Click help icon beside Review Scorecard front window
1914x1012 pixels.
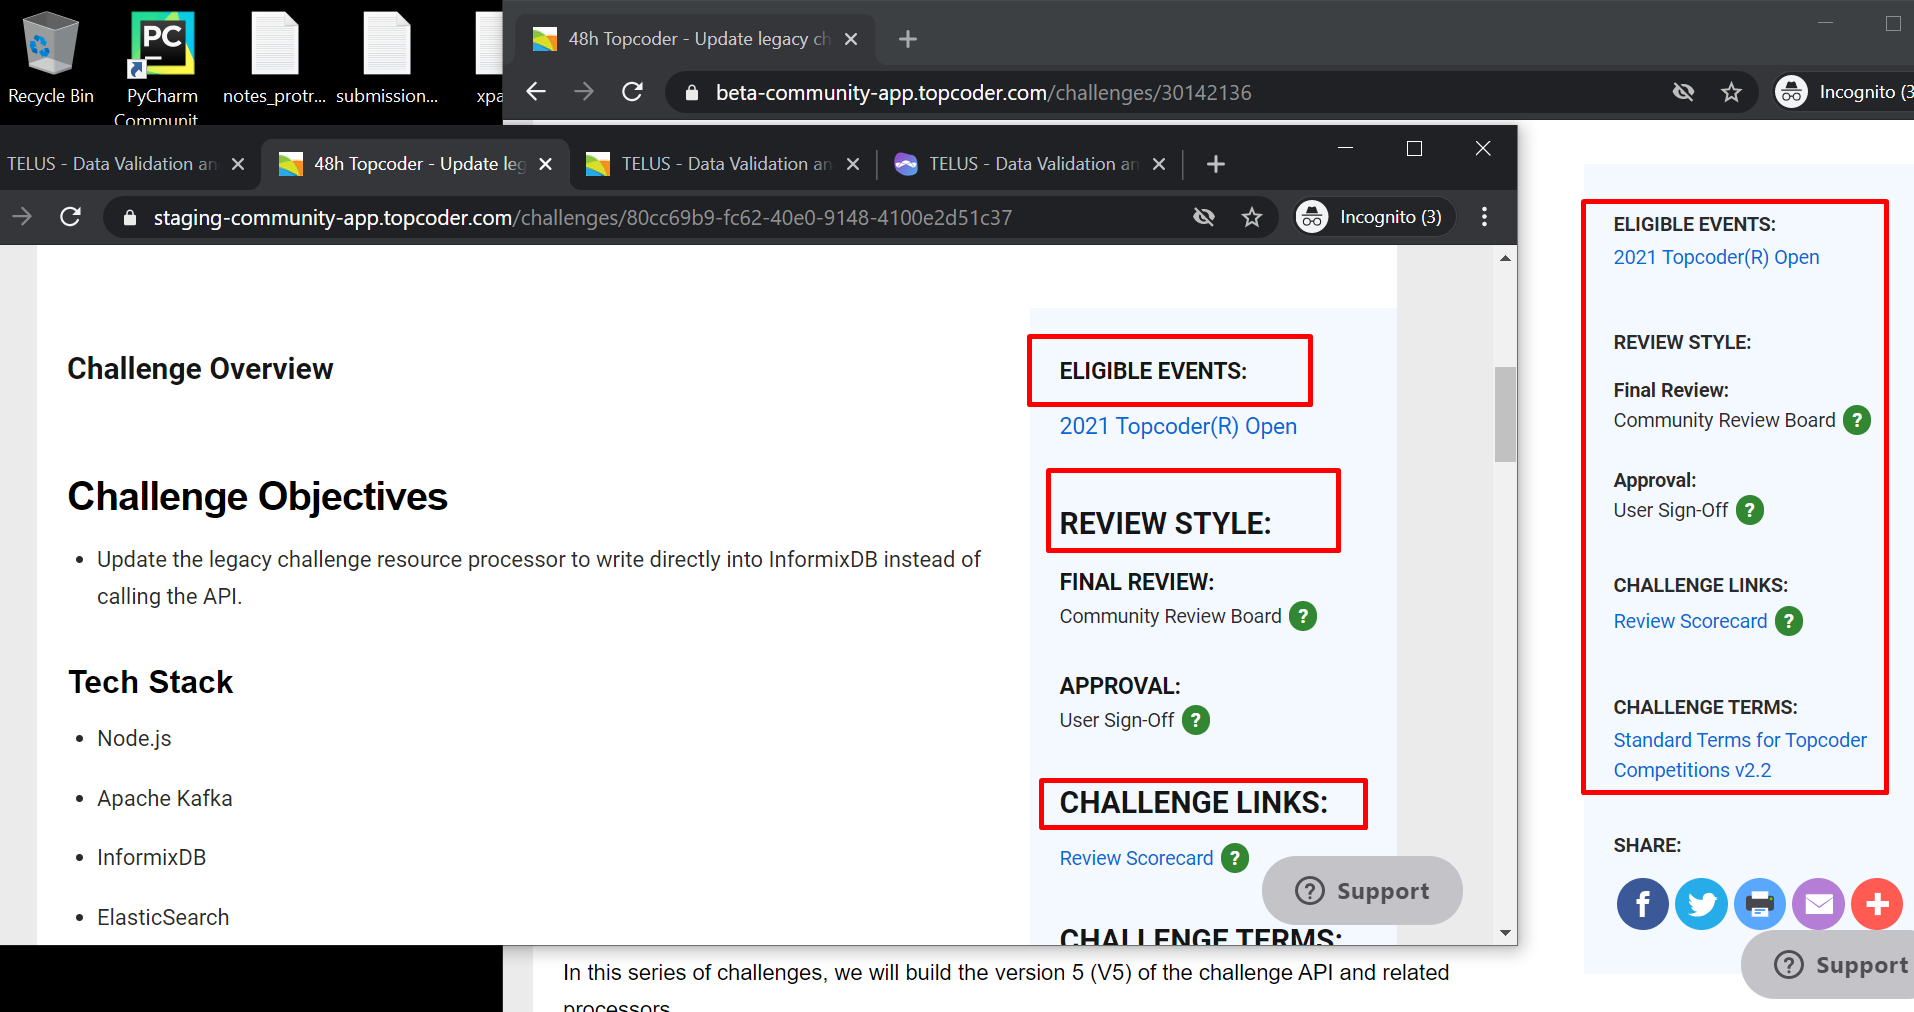(x=1235, y=858)
